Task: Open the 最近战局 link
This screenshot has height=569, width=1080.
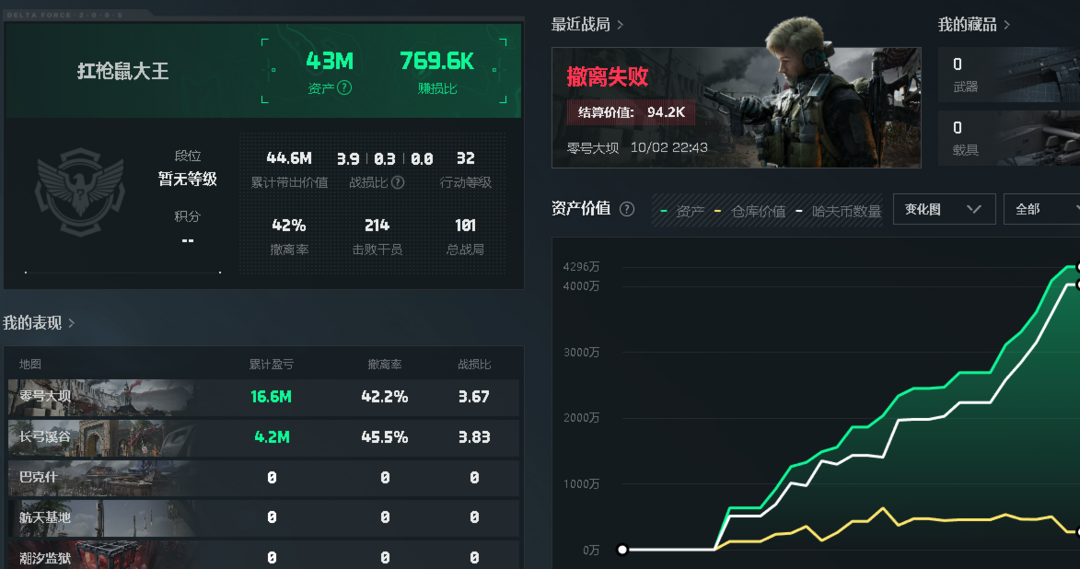Action: (587, 24)
